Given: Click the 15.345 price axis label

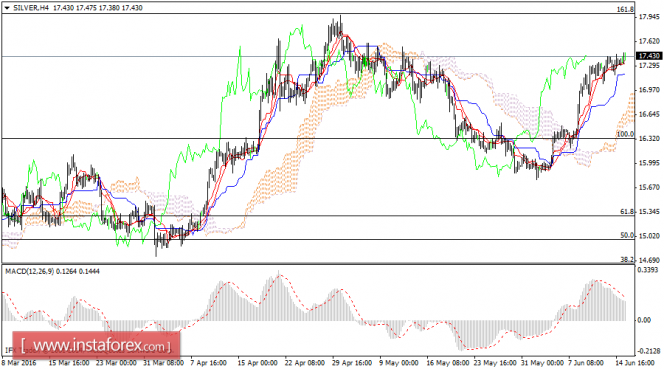Looking at the screenshot, I should coord(649,211).
